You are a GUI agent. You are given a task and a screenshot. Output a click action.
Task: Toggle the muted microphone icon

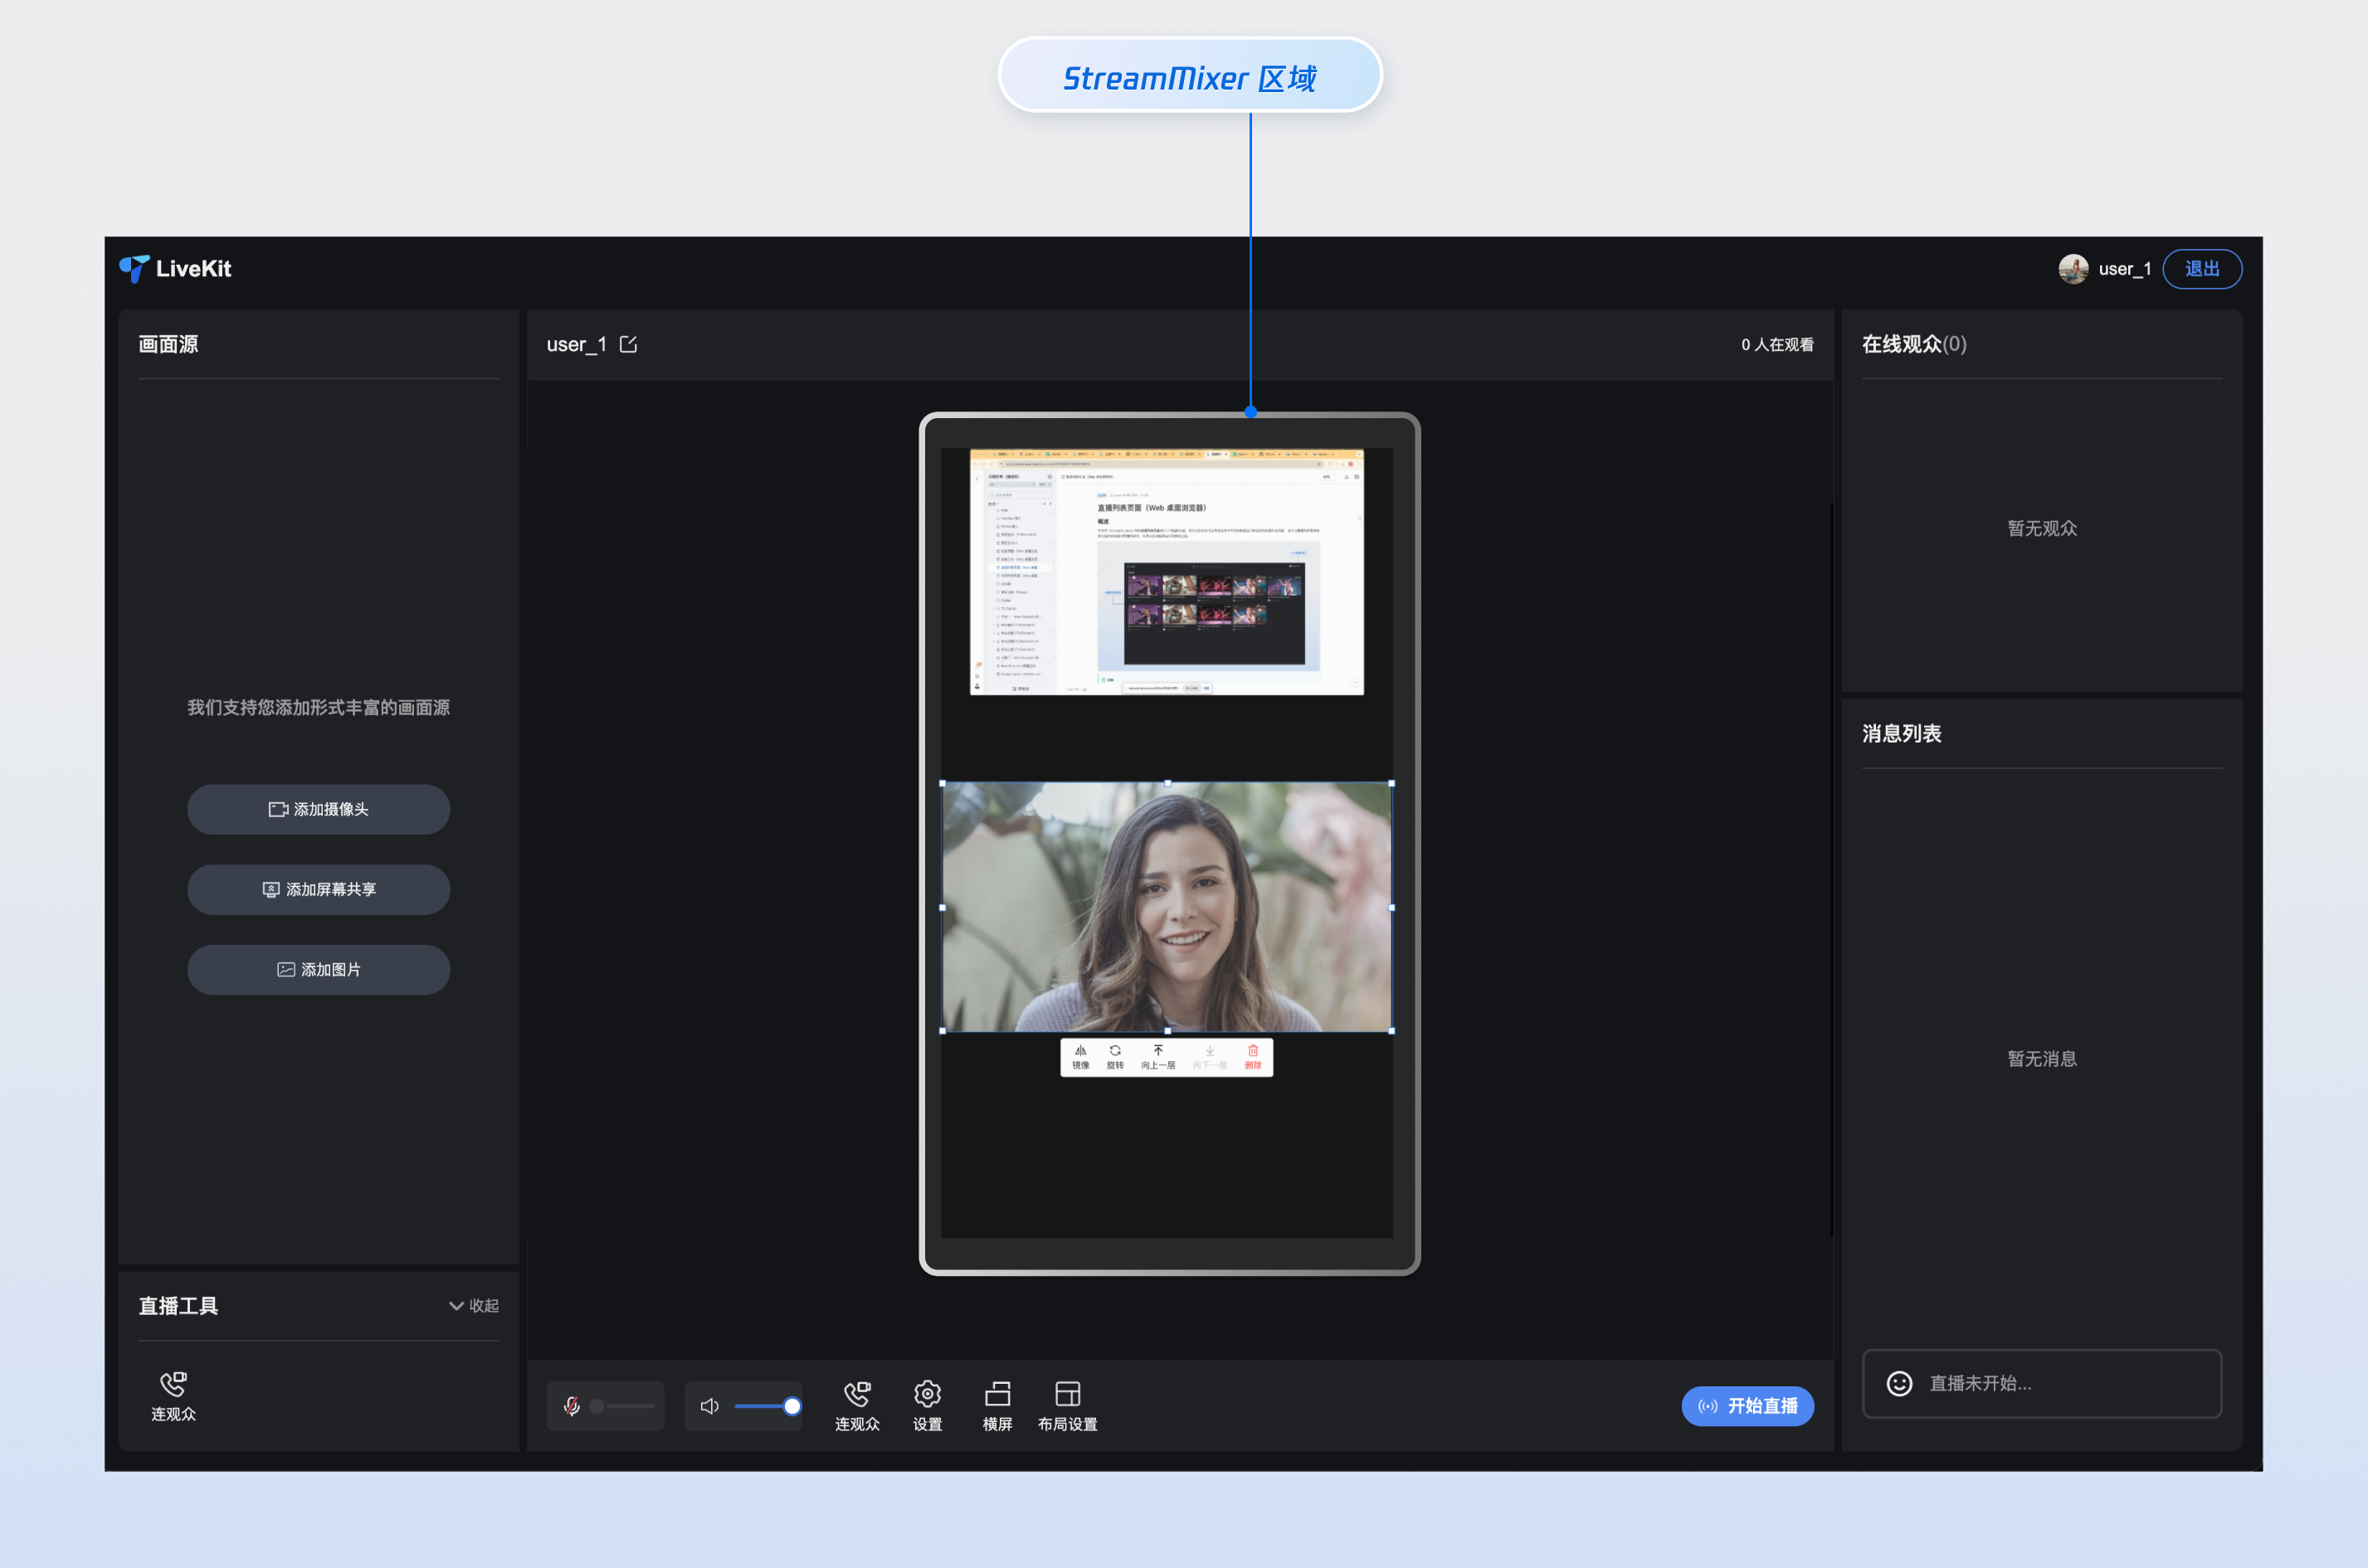[571, 1406]
